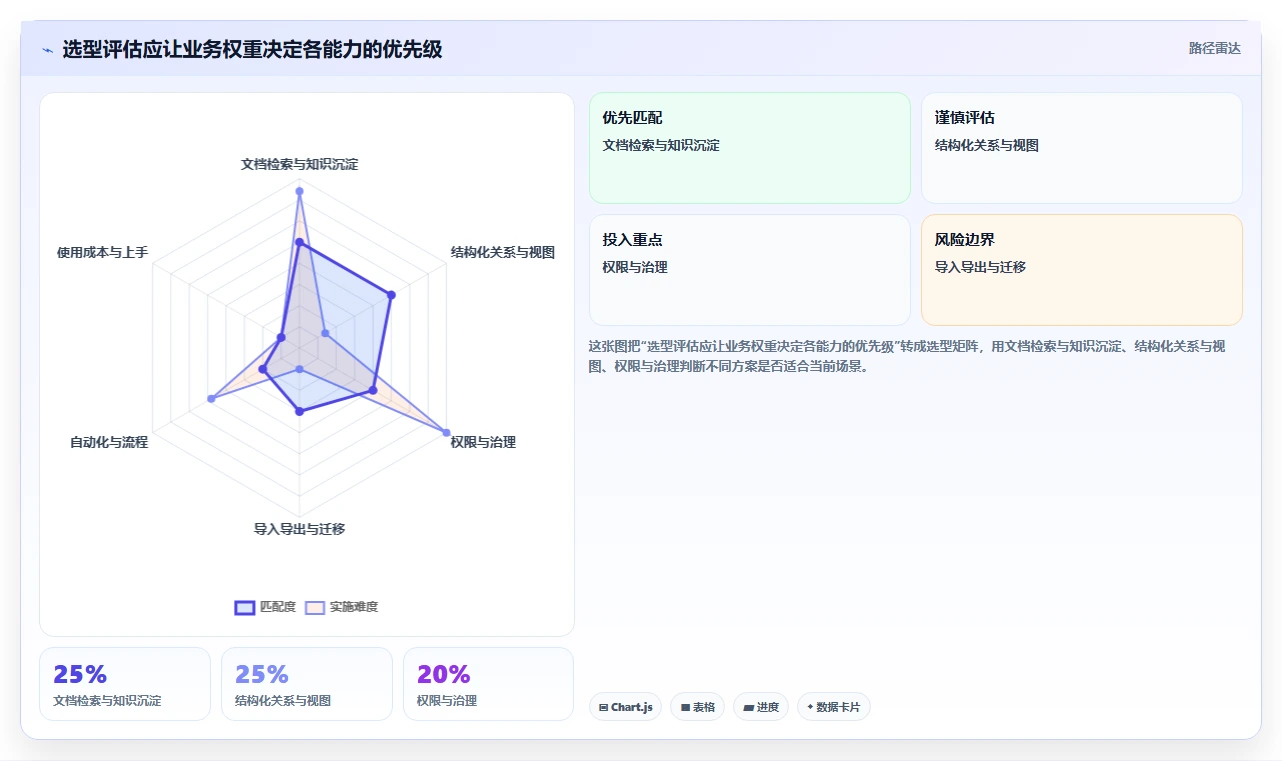Click radar axis label 权限与治理
The height and width of the screenshot is (761, 1282).
[x=483, y=442]
